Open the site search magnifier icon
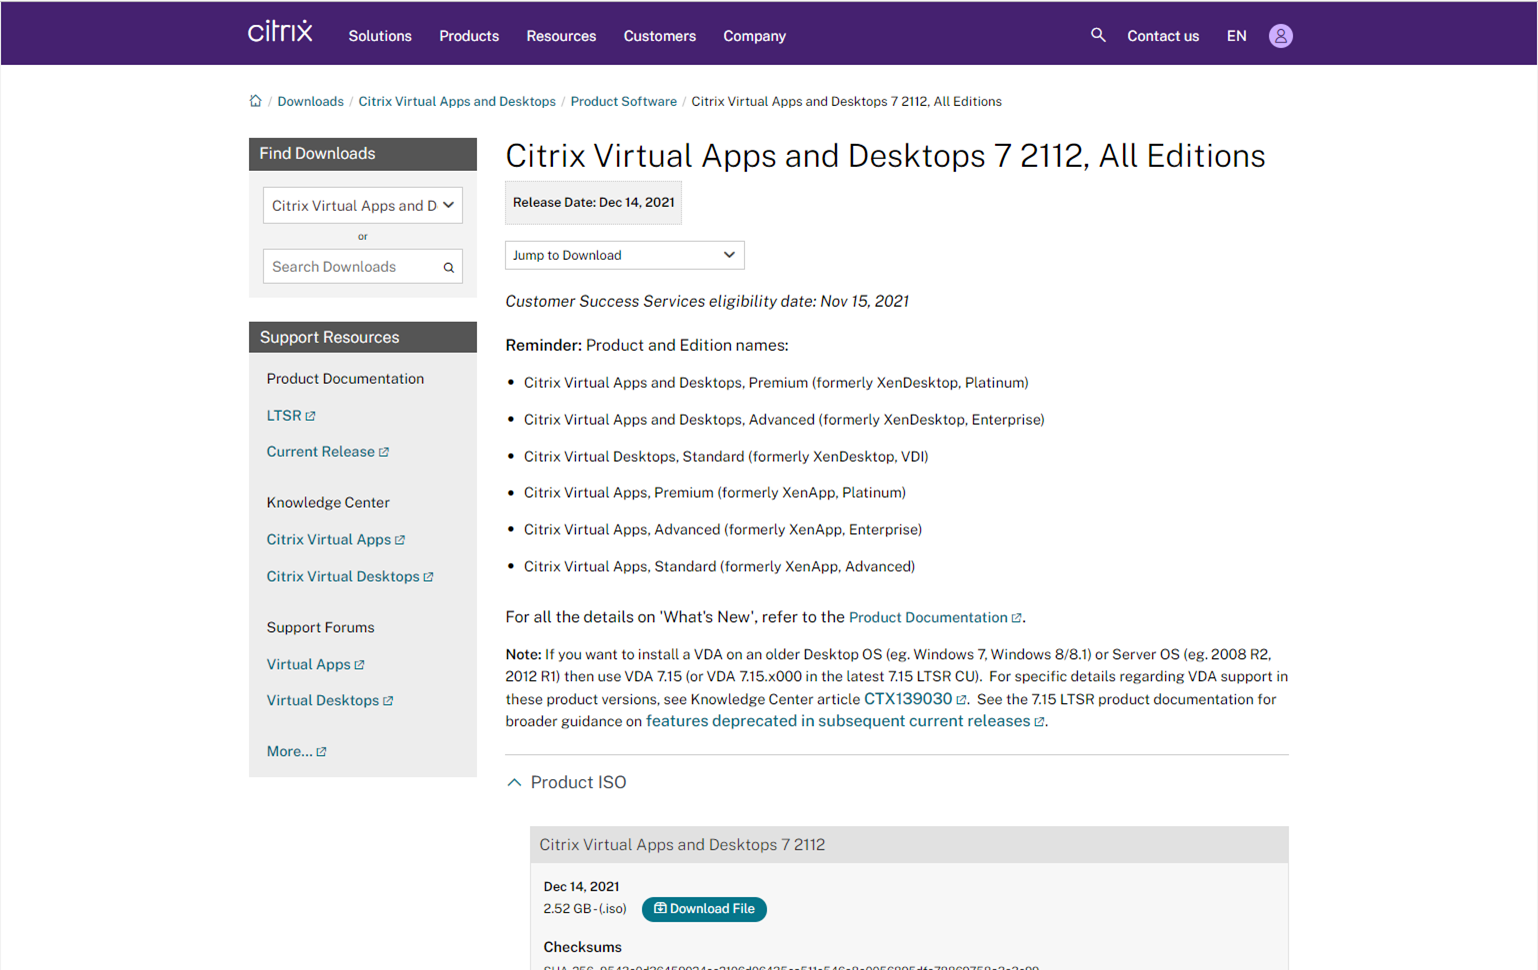This screenshot has width=1538, height=970. (1098, 35)
